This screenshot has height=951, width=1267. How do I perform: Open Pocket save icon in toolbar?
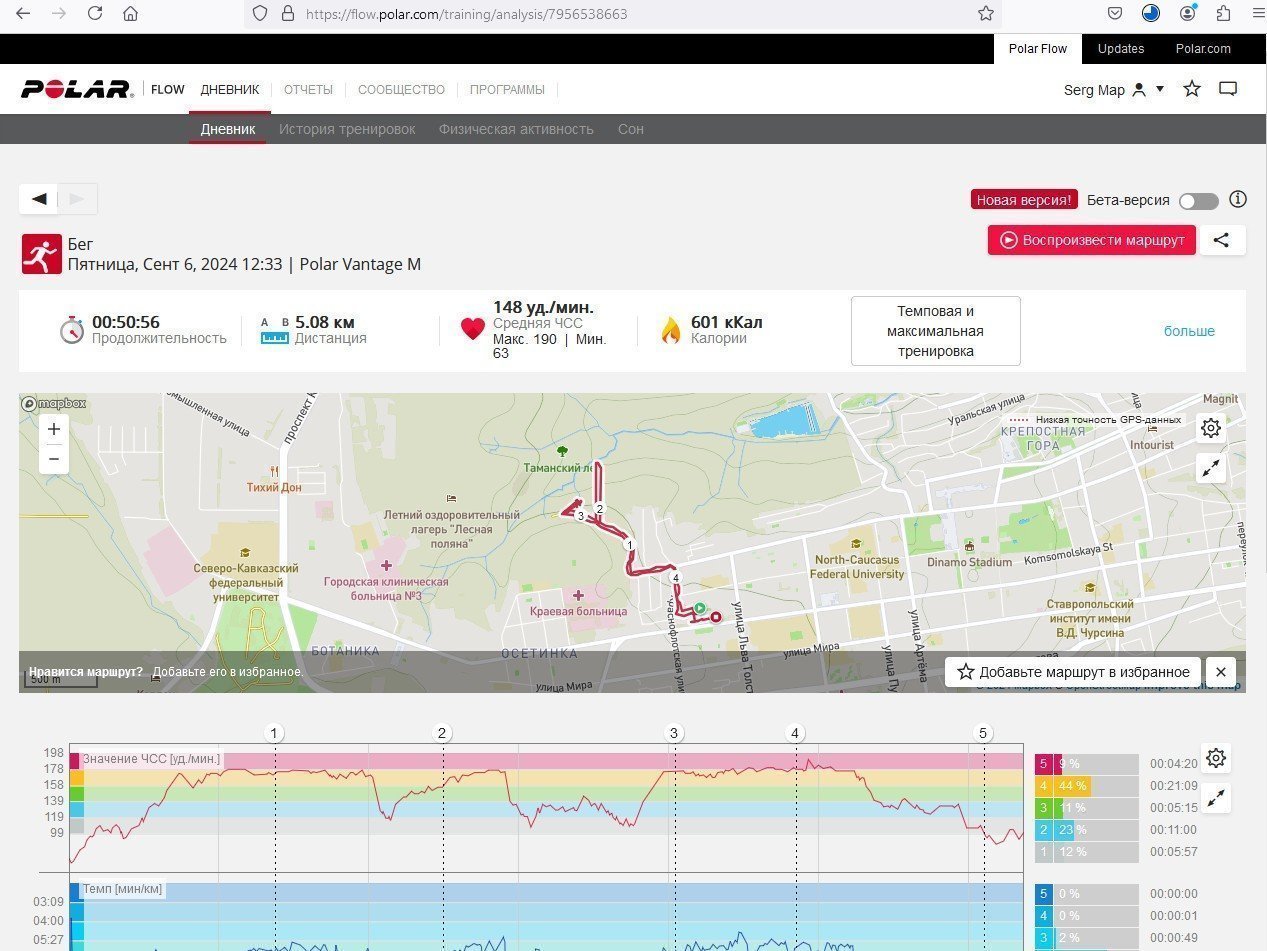tap(1115, 14)
